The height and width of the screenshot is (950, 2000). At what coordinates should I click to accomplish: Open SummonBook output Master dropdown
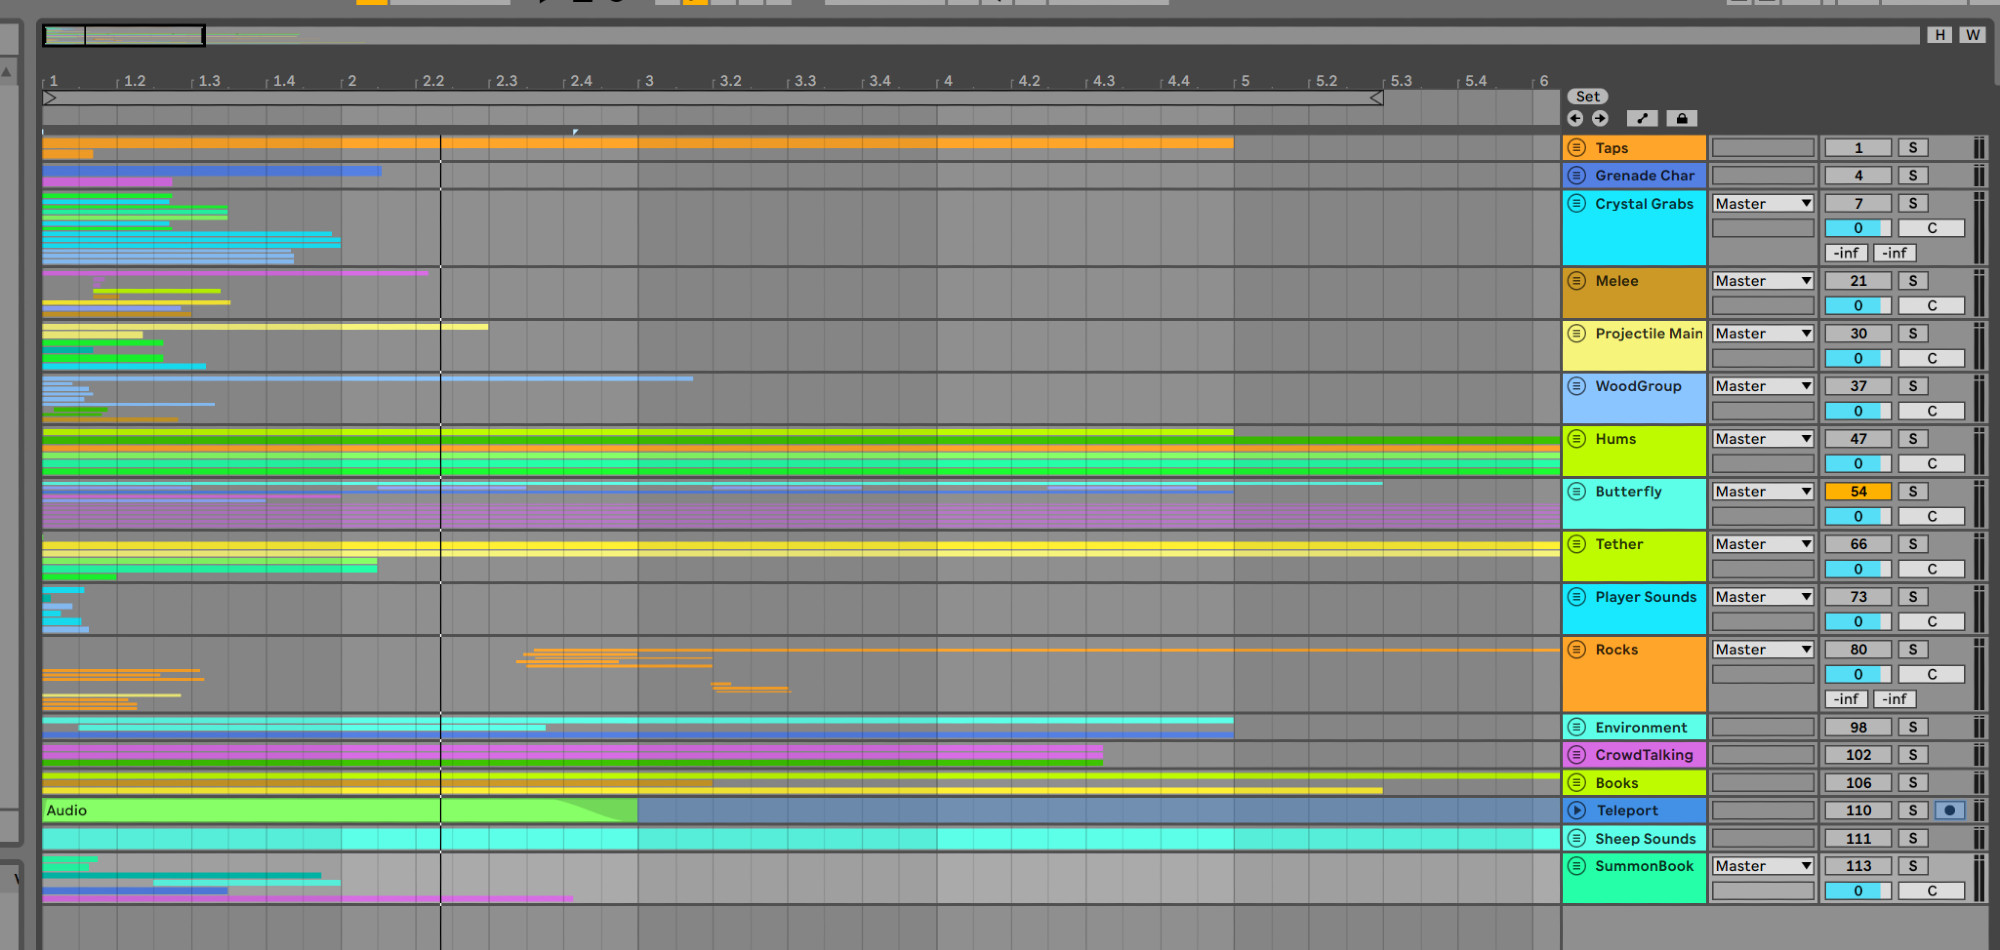(x=1763, y=866)
